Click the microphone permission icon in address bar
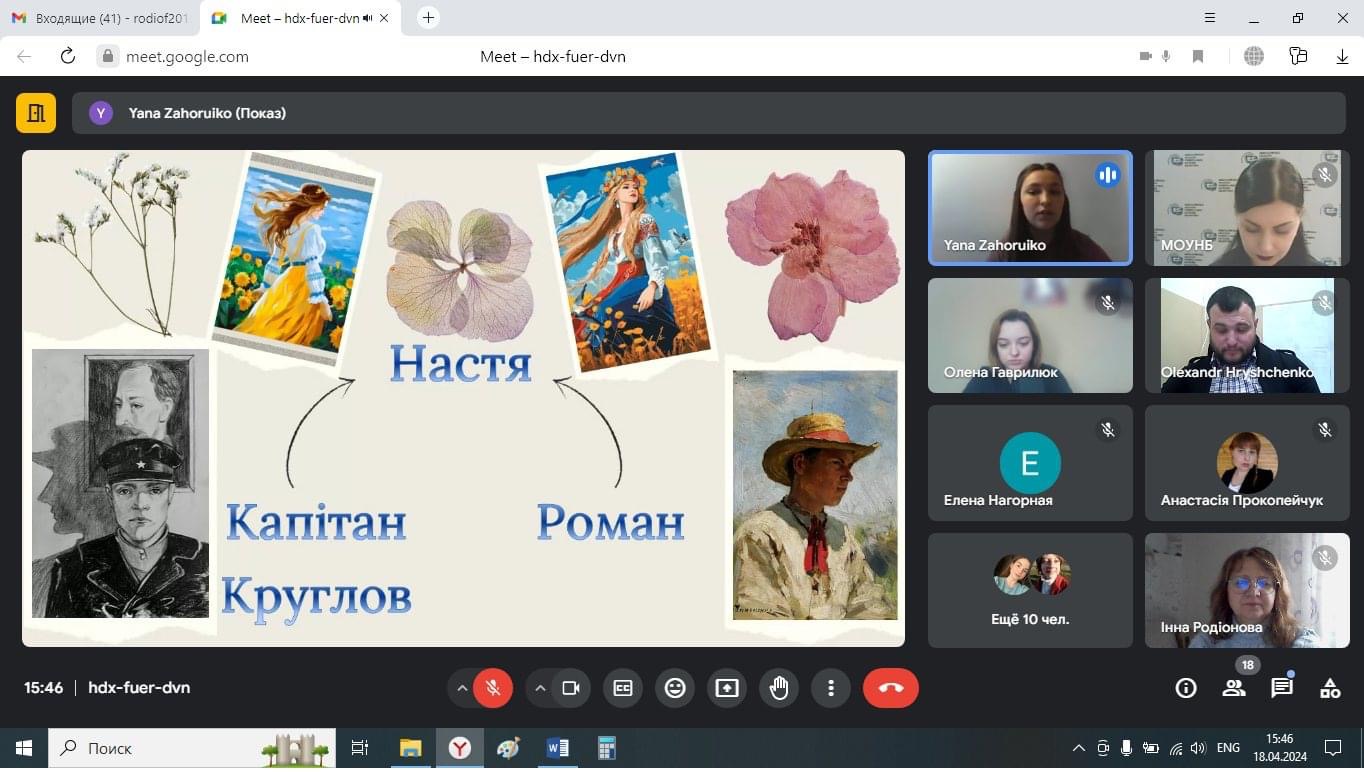This screenshot has height=772, width=1364. pyautogui.click(x=1166, y=56)
